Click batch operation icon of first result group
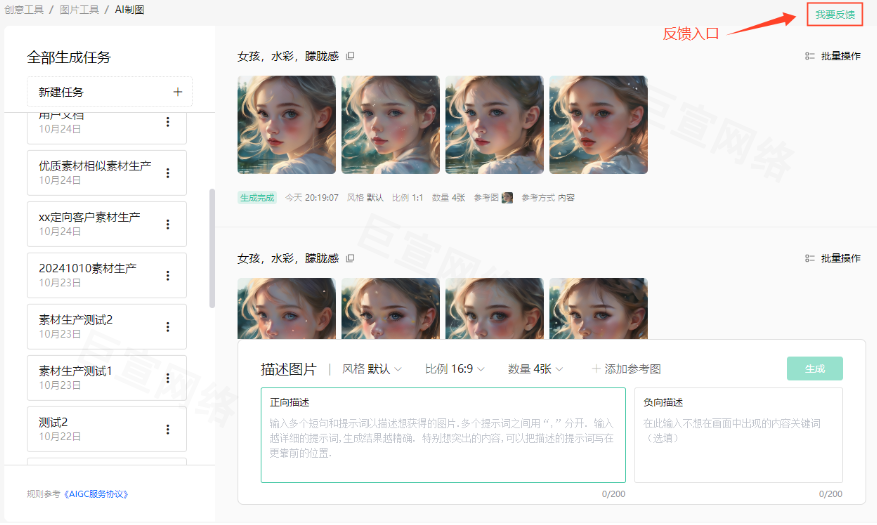The height and width of the screenshot is (525, 877). click(x=809, y=56)
